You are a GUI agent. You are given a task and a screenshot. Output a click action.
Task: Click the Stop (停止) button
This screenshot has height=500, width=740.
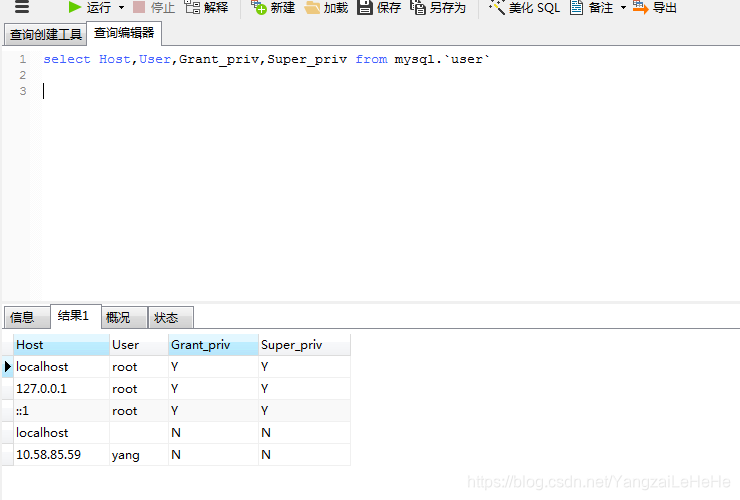point(154,7)
